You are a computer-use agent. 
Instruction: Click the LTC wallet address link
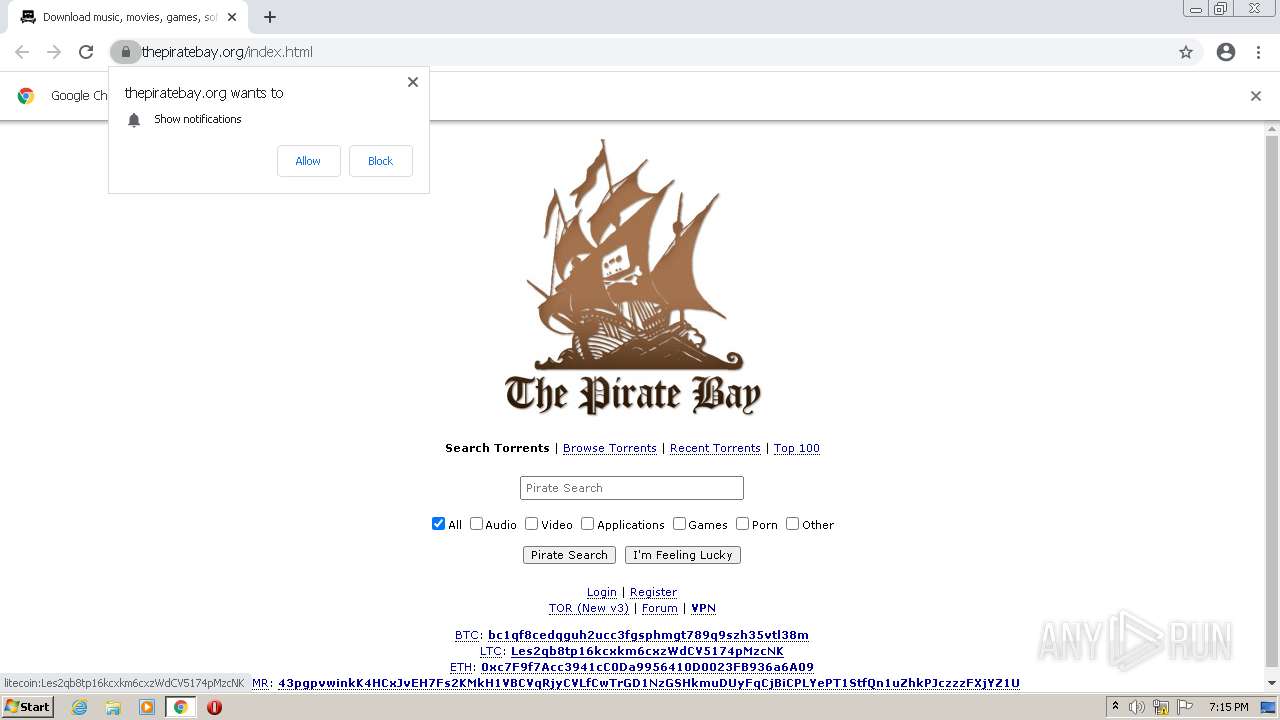[647, 651]
